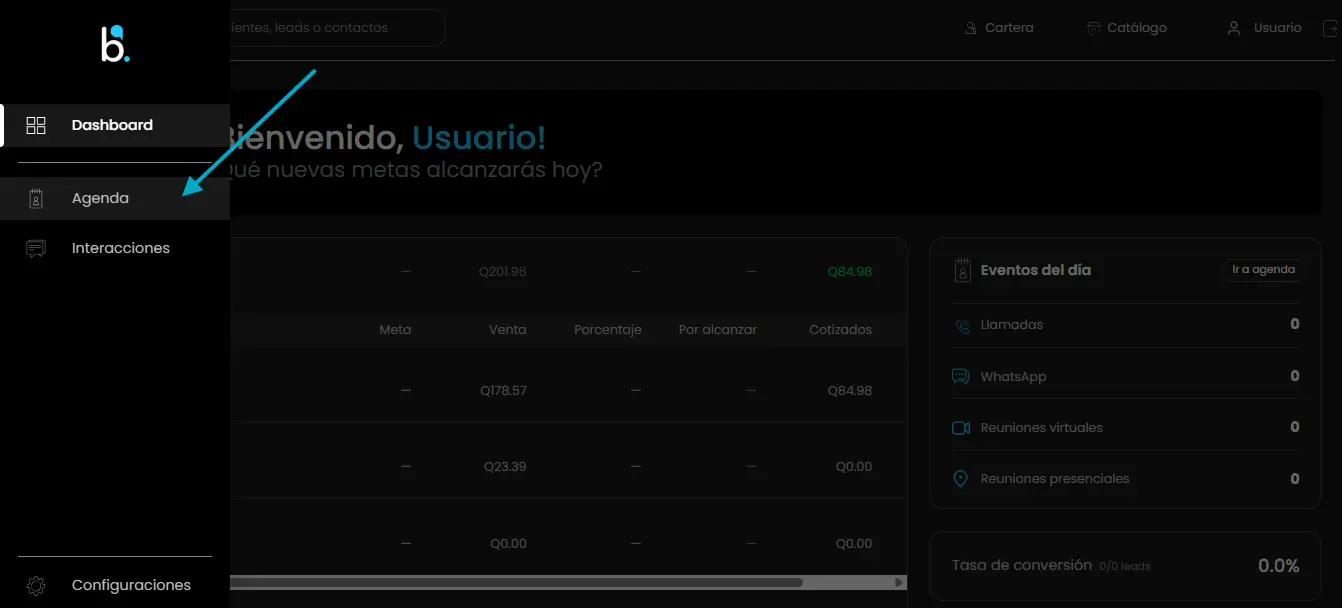Click the Catálogo icon in the top bar

coord(1094,28)
